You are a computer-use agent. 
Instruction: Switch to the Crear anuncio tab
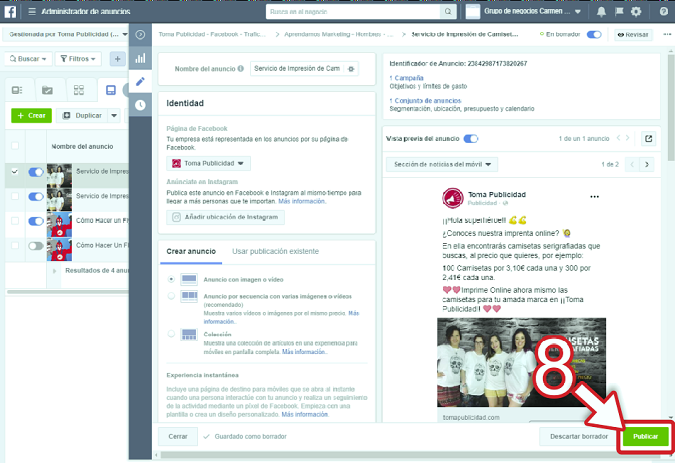coord(191,252)
